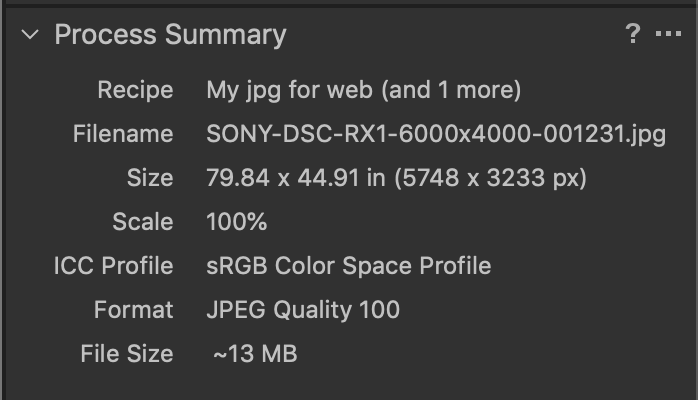Screen dimensions: 698x400
Task: Select the 'My jpg for web' recipe value
Action: [x=290, y=90]
